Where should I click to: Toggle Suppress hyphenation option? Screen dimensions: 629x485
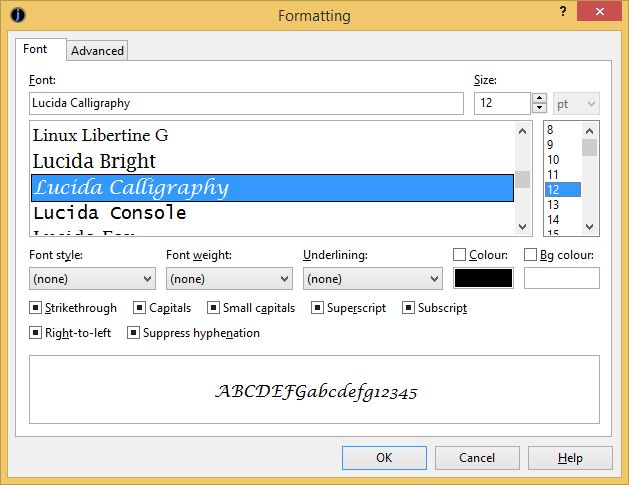pos(134,333)
